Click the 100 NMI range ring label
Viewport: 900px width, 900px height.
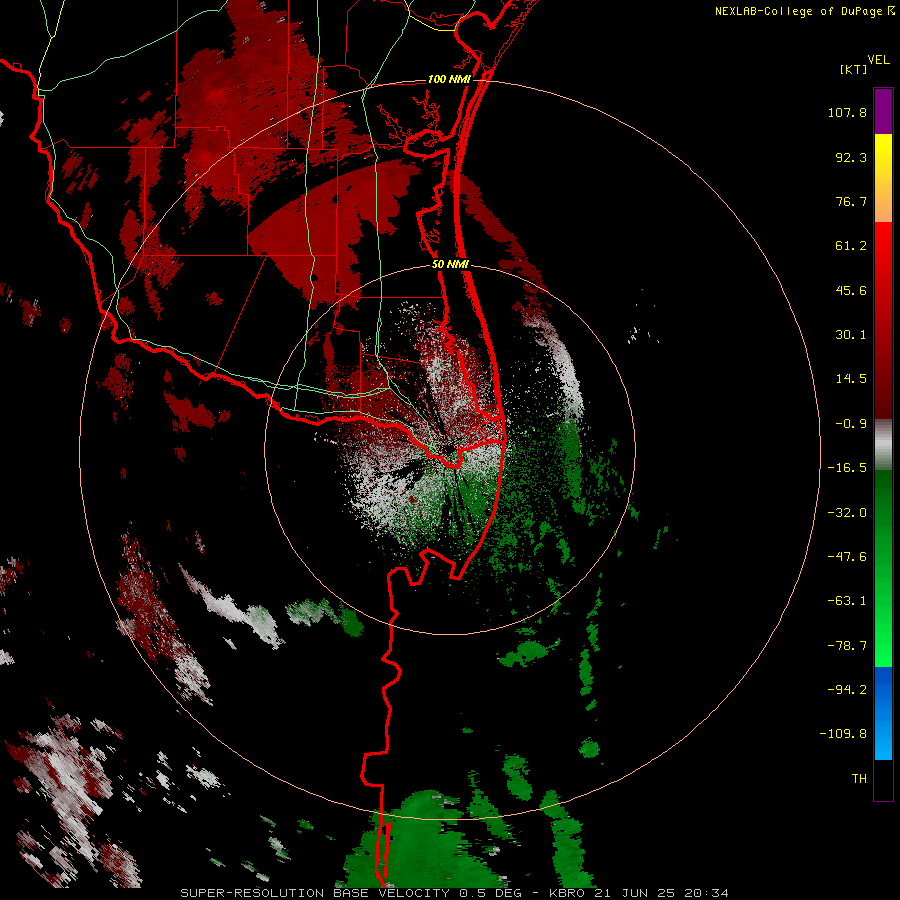coord(449,79)
